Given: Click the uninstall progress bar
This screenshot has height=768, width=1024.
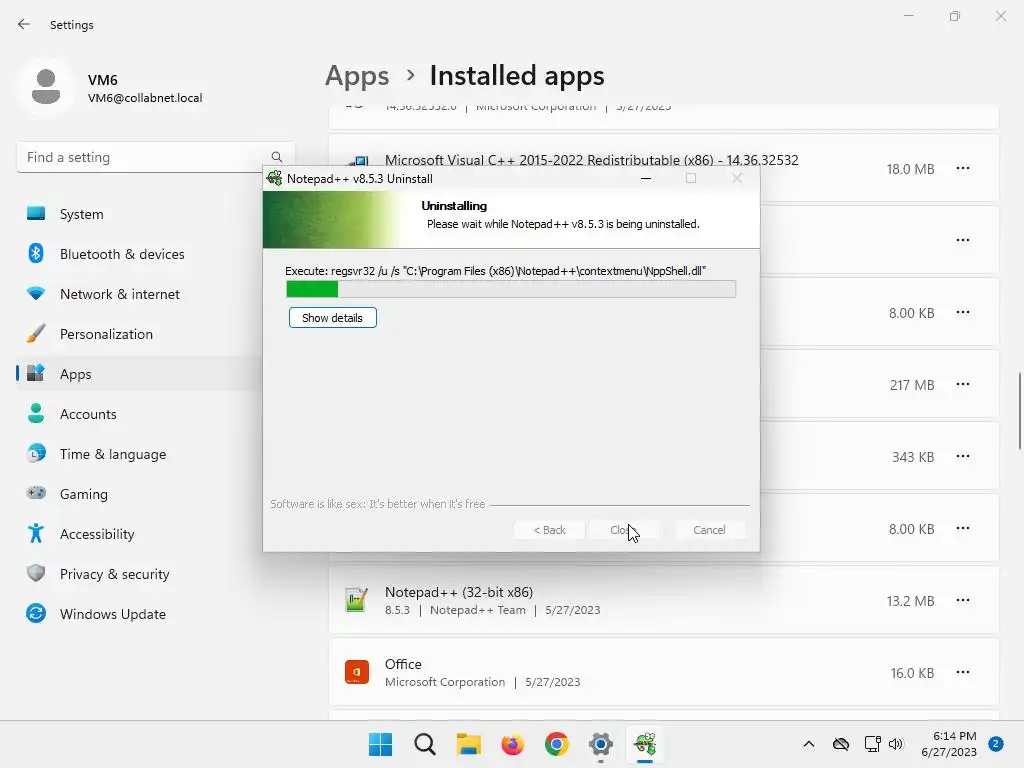Looking at the screenshot, I should [x=511, y=289].
